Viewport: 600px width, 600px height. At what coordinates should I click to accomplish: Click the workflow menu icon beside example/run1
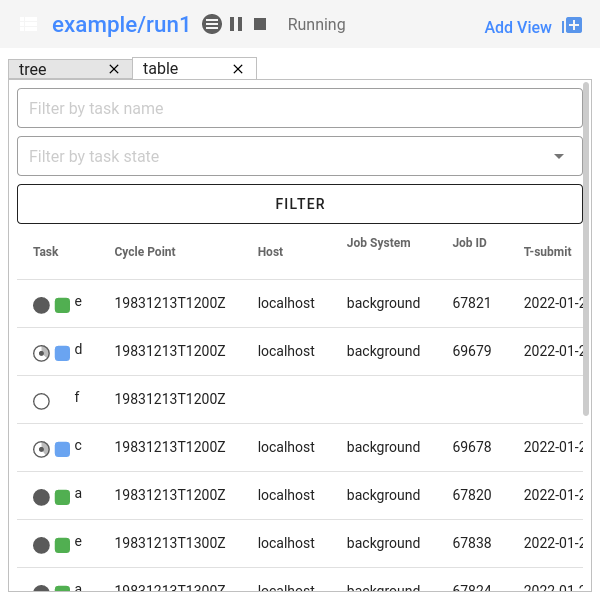tap(212, 24)
